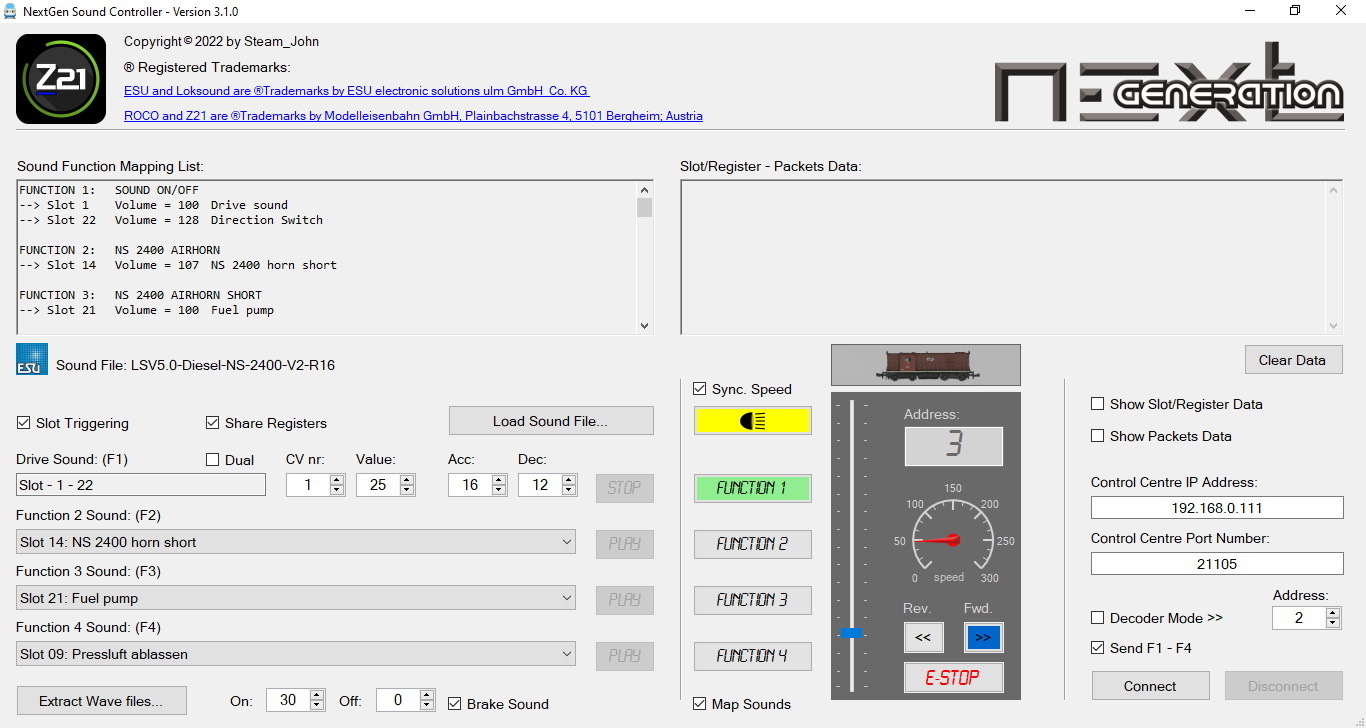The image size is (1366, 728).
Task: Click the Acc value field
Action: point(471,485)
